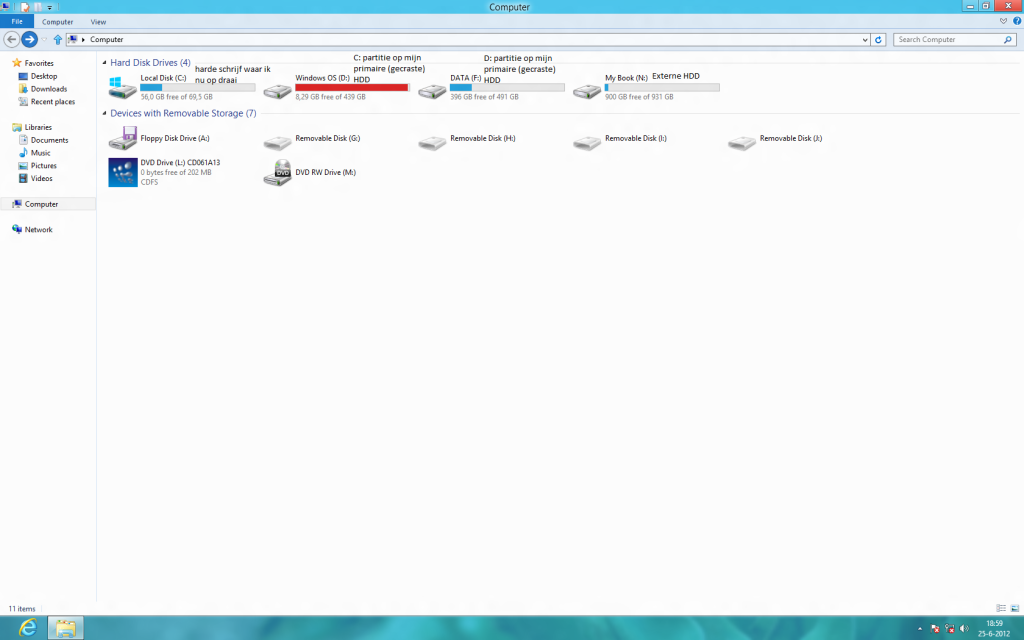Image resolution: width=1024 pixels, height=640 pixels.
Task: Switch to large thumbnails view in status bar
Action: [1014, 608]
